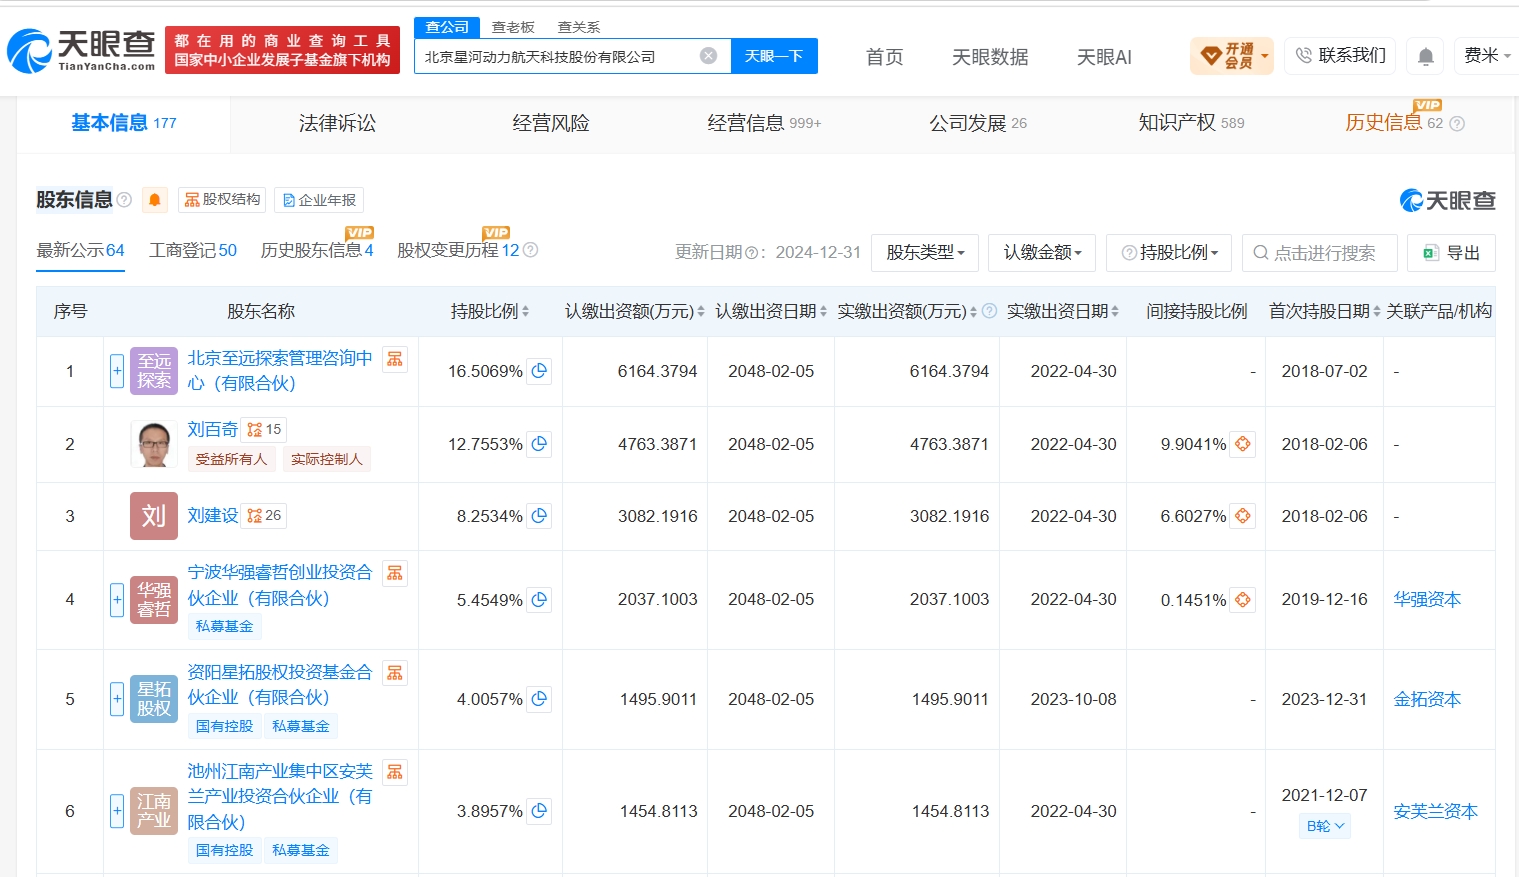Switch to 法律诉讼 tab

[x=337, y=123]
